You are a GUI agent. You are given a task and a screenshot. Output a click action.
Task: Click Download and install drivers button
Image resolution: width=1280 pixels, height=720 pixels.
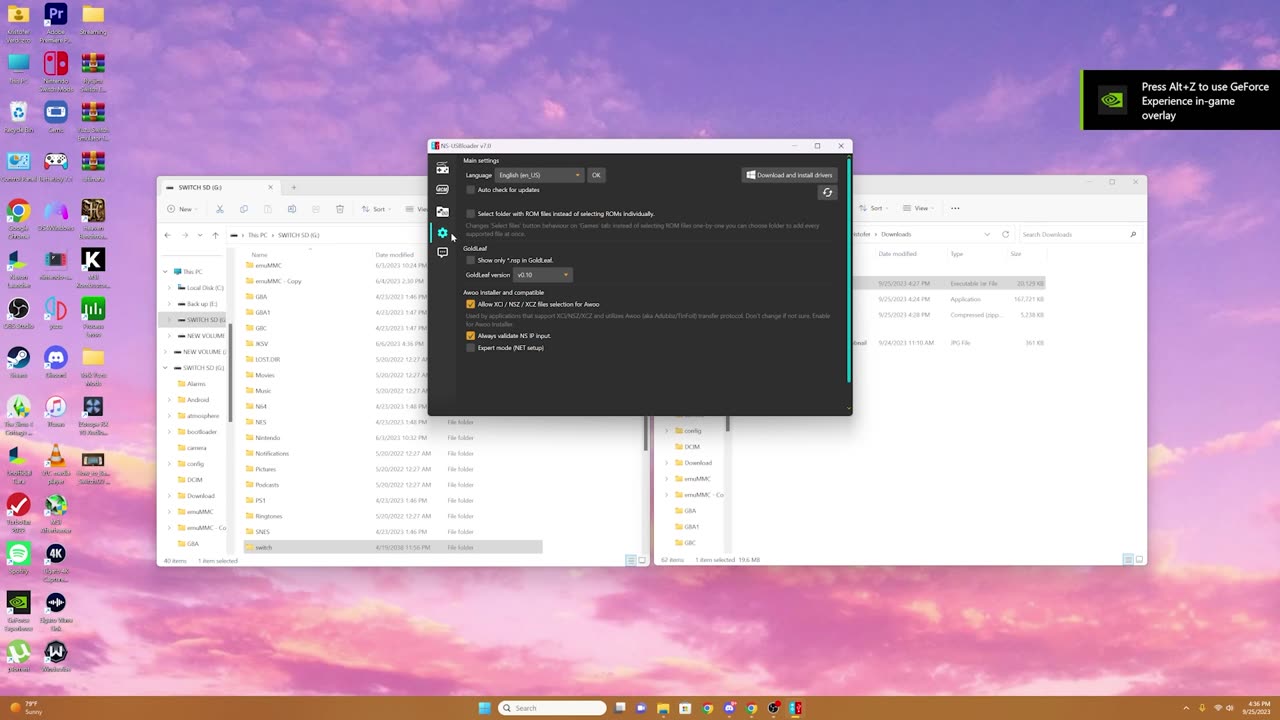[789, 175]
